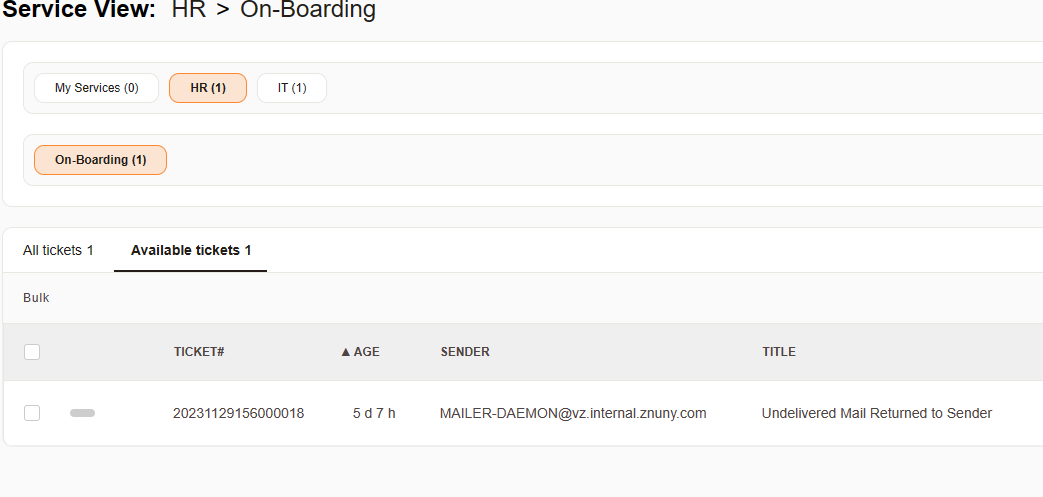Click the gray priority indicator in ticket row
Viewport: 1043px width, 497px height.
click(x=82, y=413)
